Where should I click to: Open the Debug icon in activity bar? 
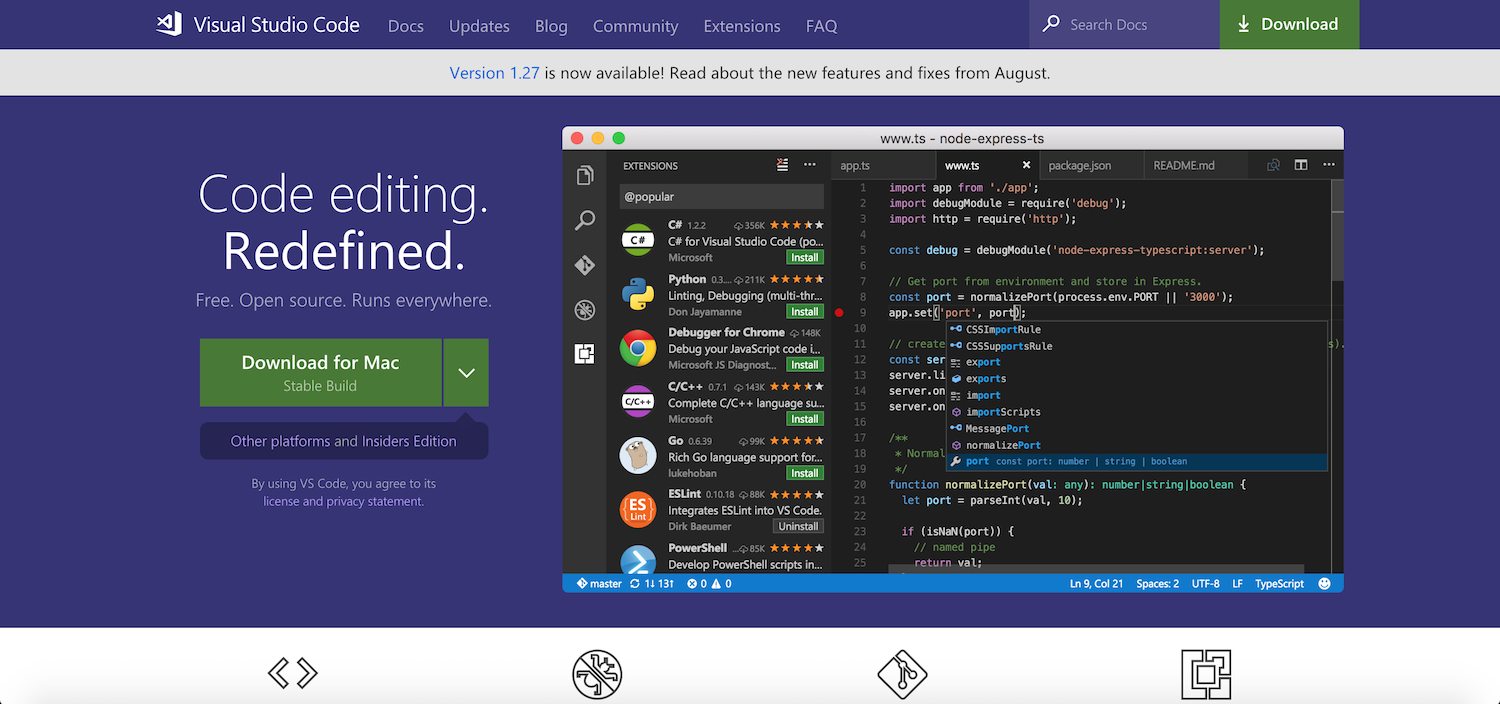(x=585, y=310)
